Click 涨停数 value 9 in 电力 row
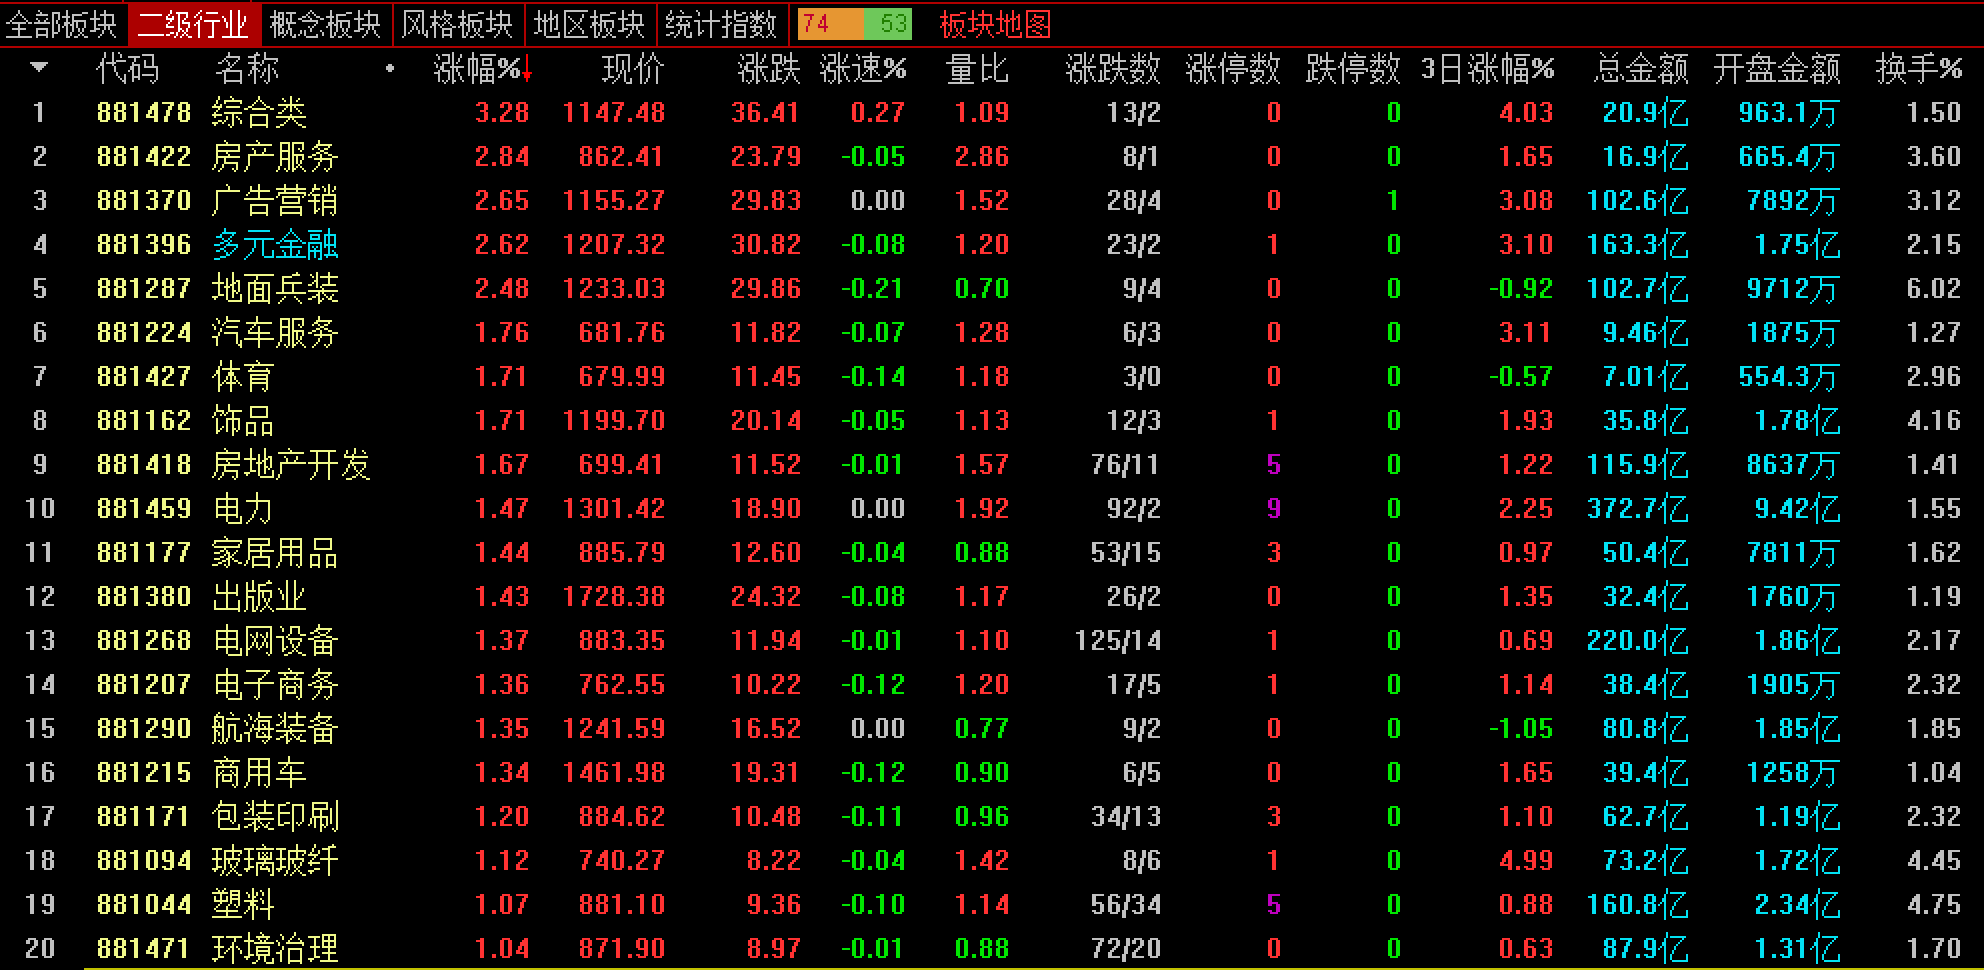Screen dimensions: 1984x970 click(x=1273, y=508)
